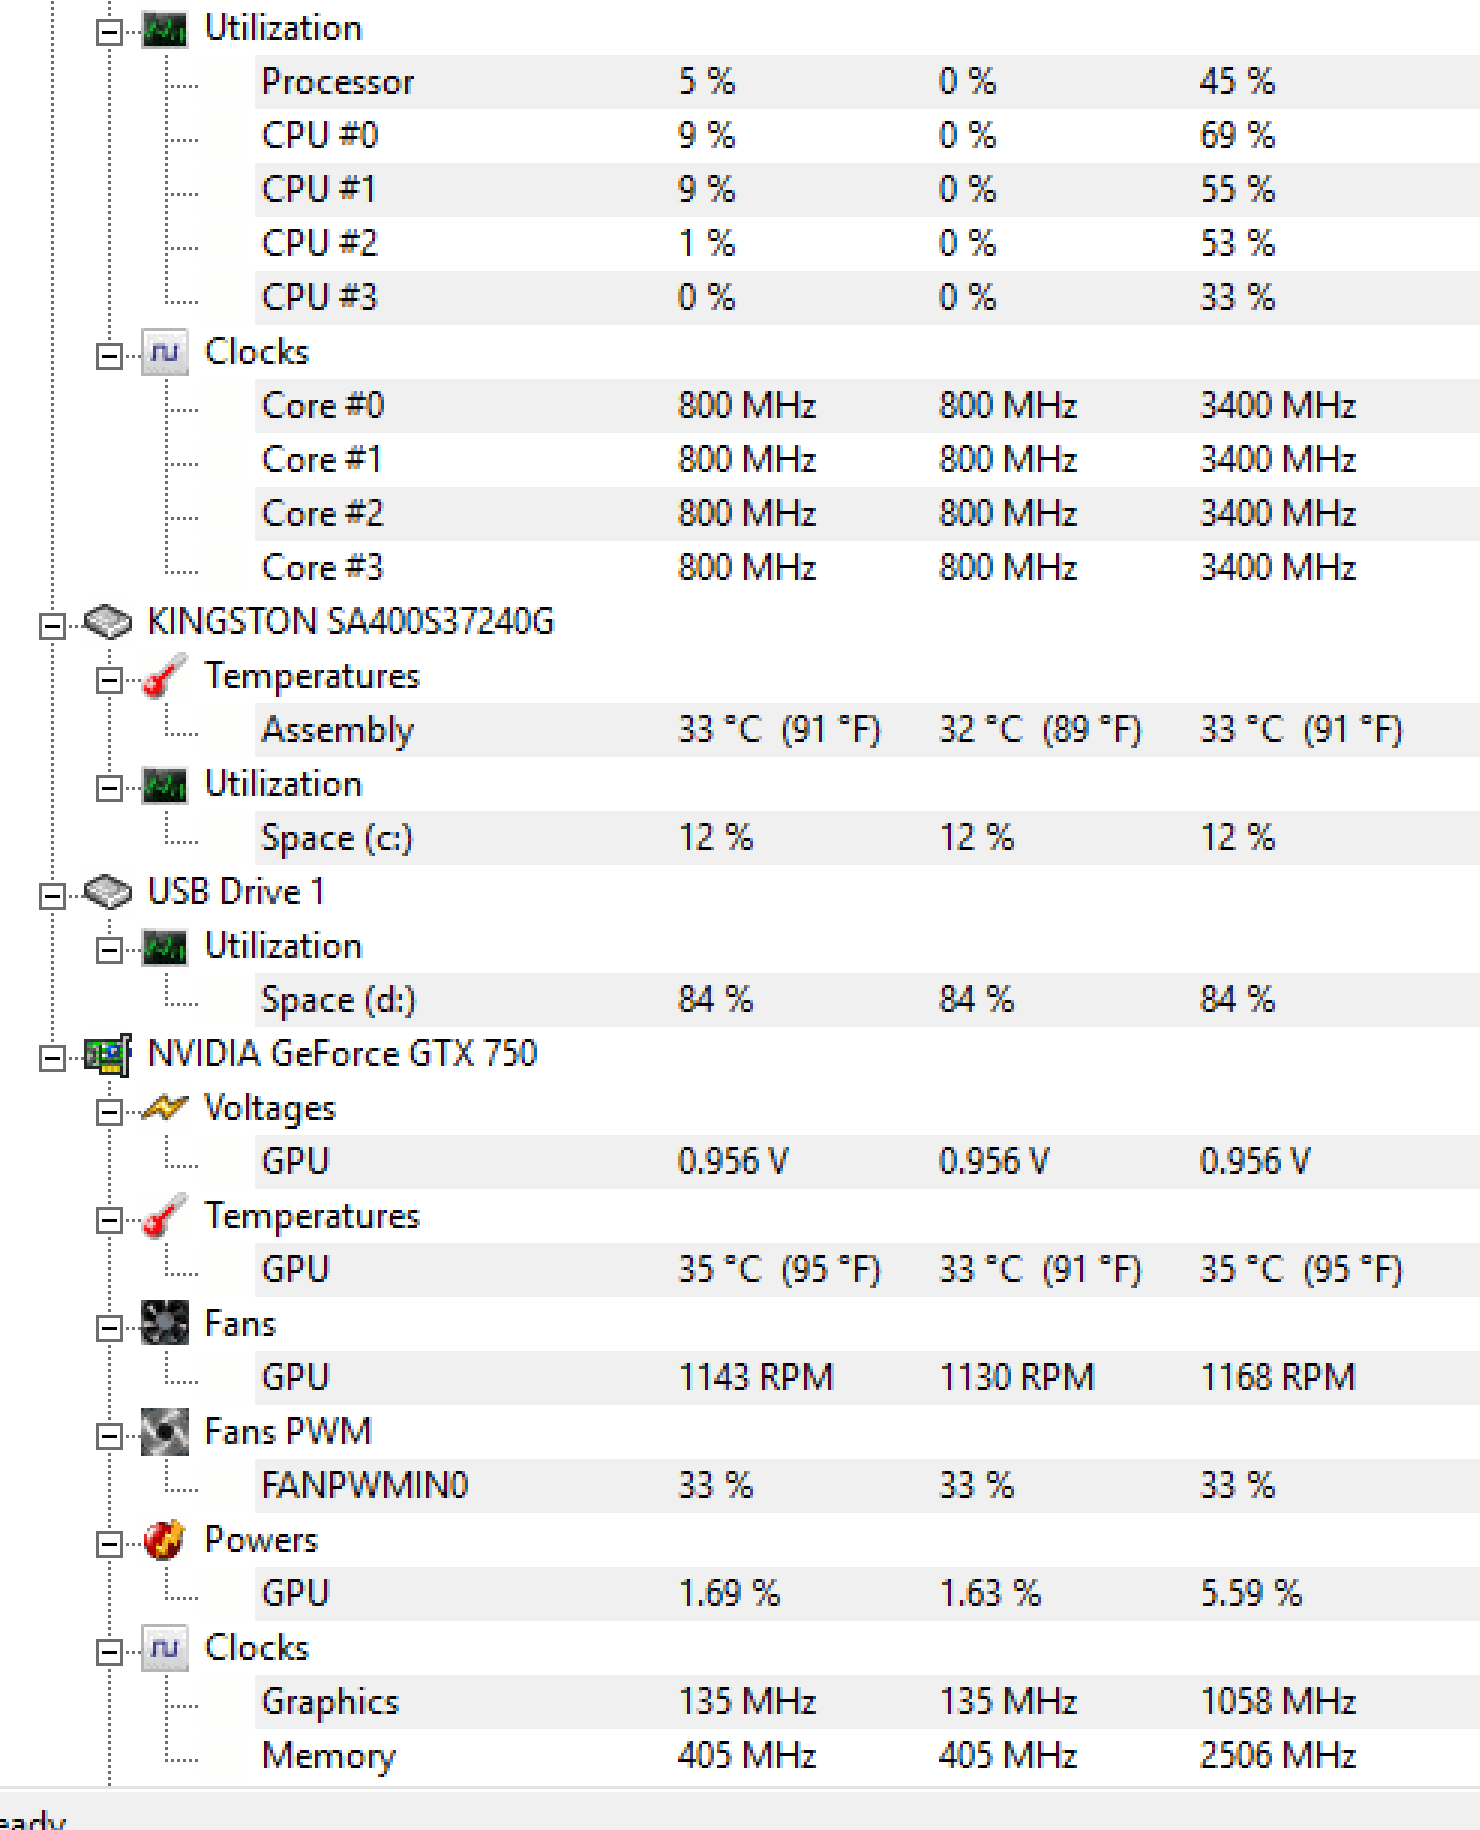Image resolution: width=1480 pixels, height=1830 pixels.
Task: Collapse the Fans PWM group
Action: [x=109, y=1436]
